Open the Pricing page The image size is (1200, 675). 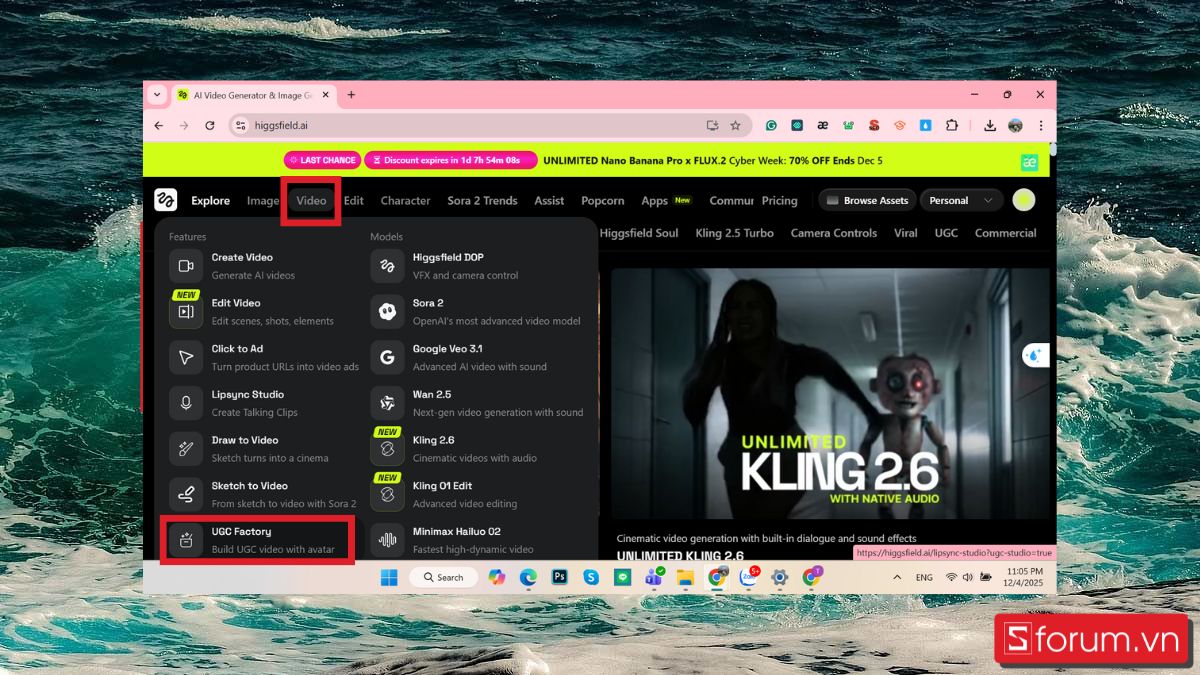(779, 200)
